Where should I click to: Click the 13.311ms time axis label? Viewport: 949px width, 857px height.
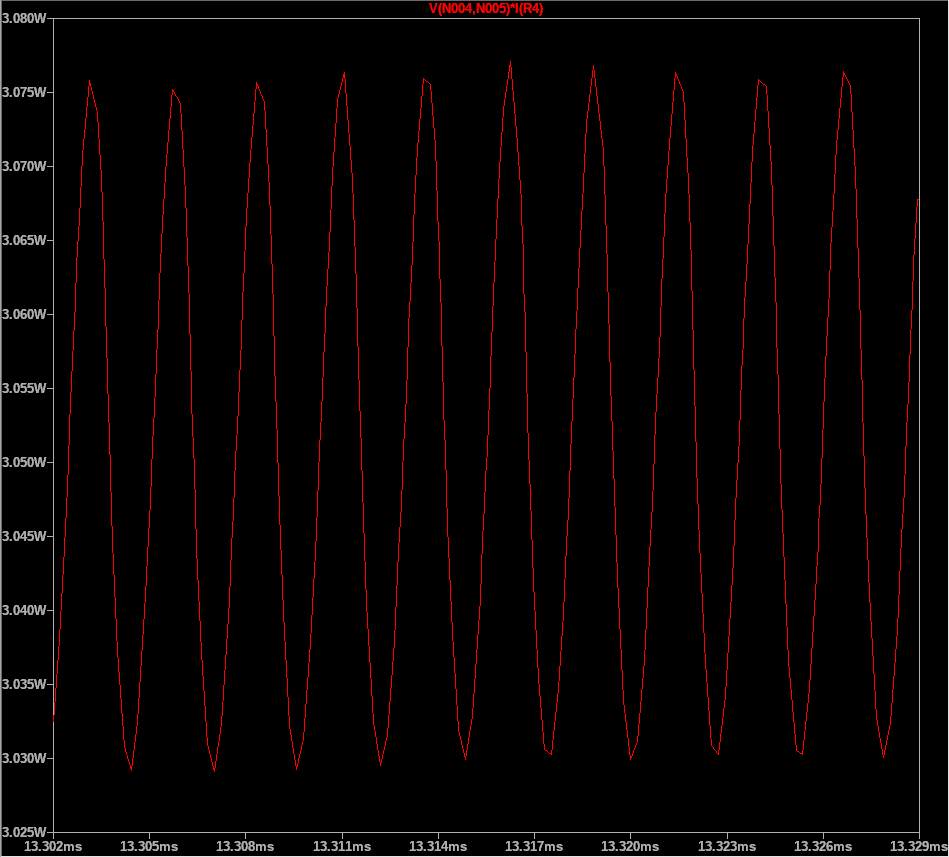342,846
